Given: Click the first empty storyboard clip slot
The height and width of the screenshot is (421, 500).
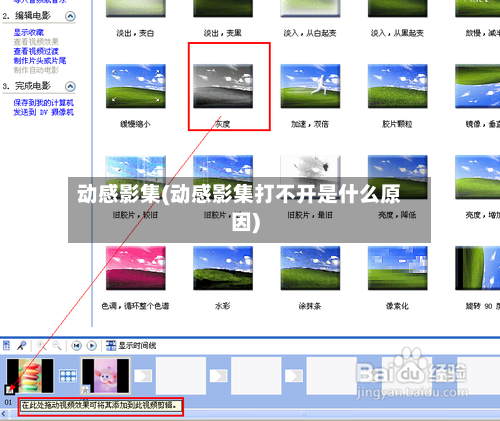Looking at the screenshot, I should click(x=181, y=375).
